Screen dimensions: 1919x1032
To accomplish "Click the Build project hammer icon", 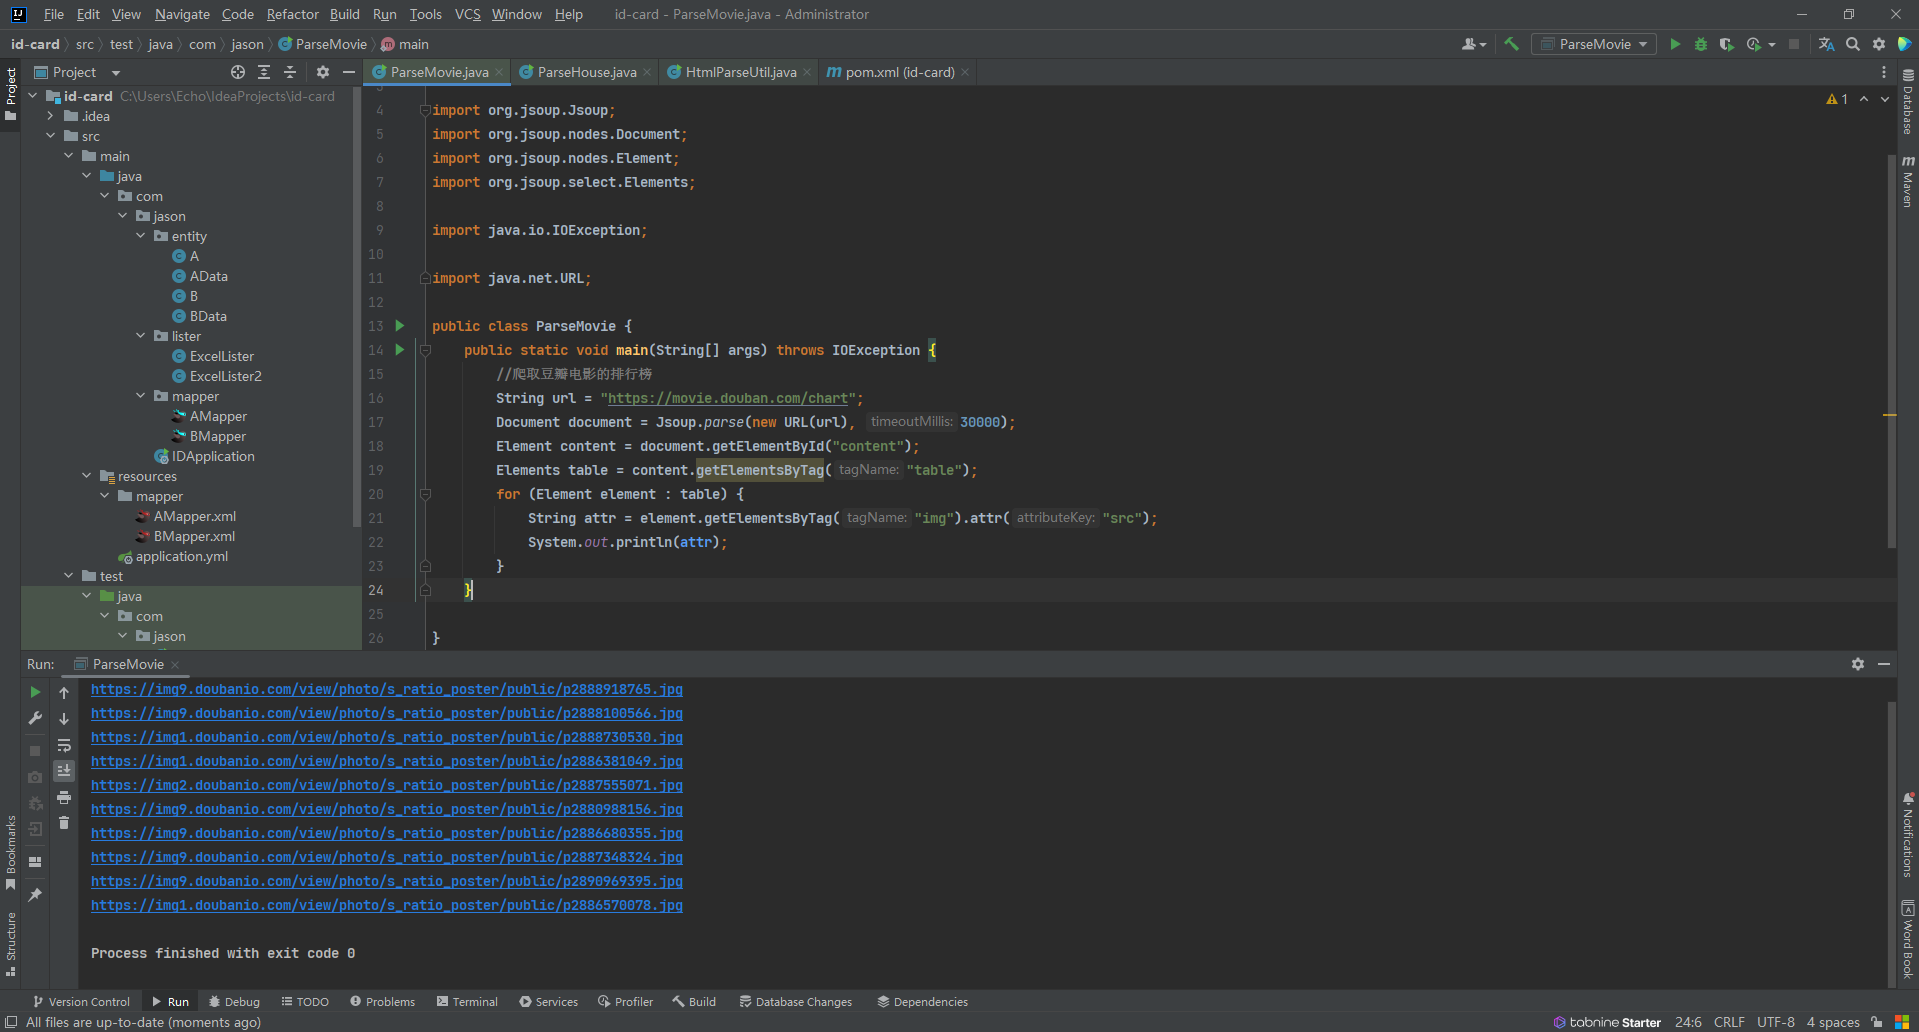I will 1511,44.
